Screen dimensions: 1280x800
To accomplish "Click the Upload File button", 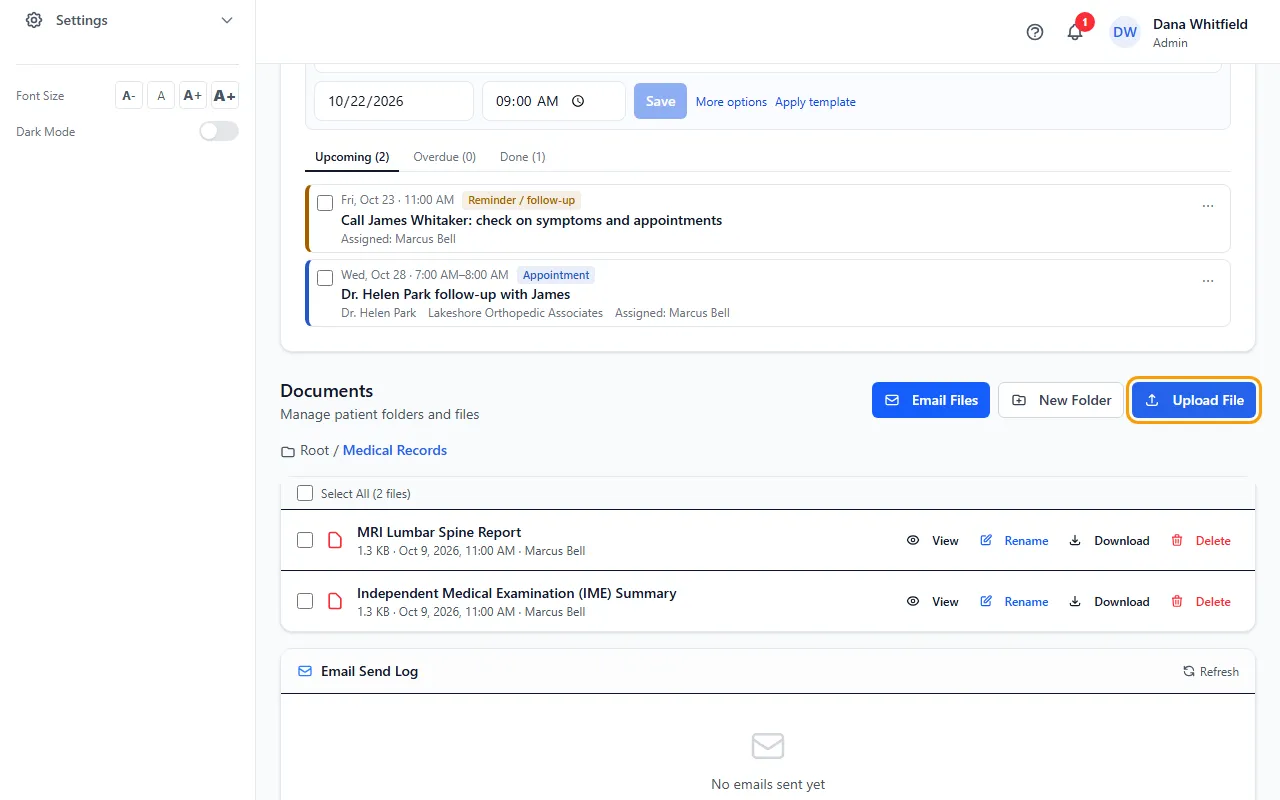I will [x=1194, y=400].
